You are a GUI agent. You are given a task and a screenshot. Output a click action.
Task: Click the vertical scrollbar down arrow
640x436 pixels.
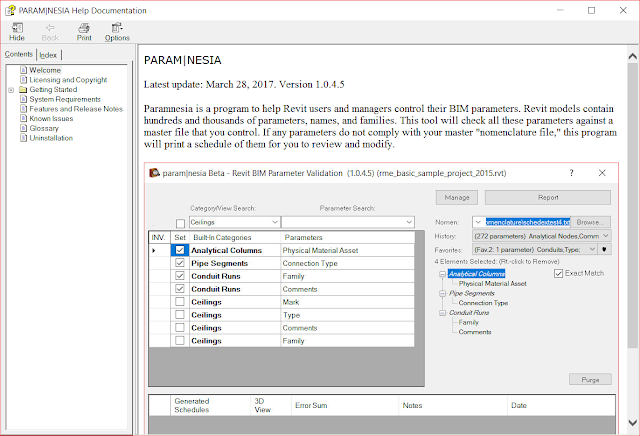(x=633, y=423)
